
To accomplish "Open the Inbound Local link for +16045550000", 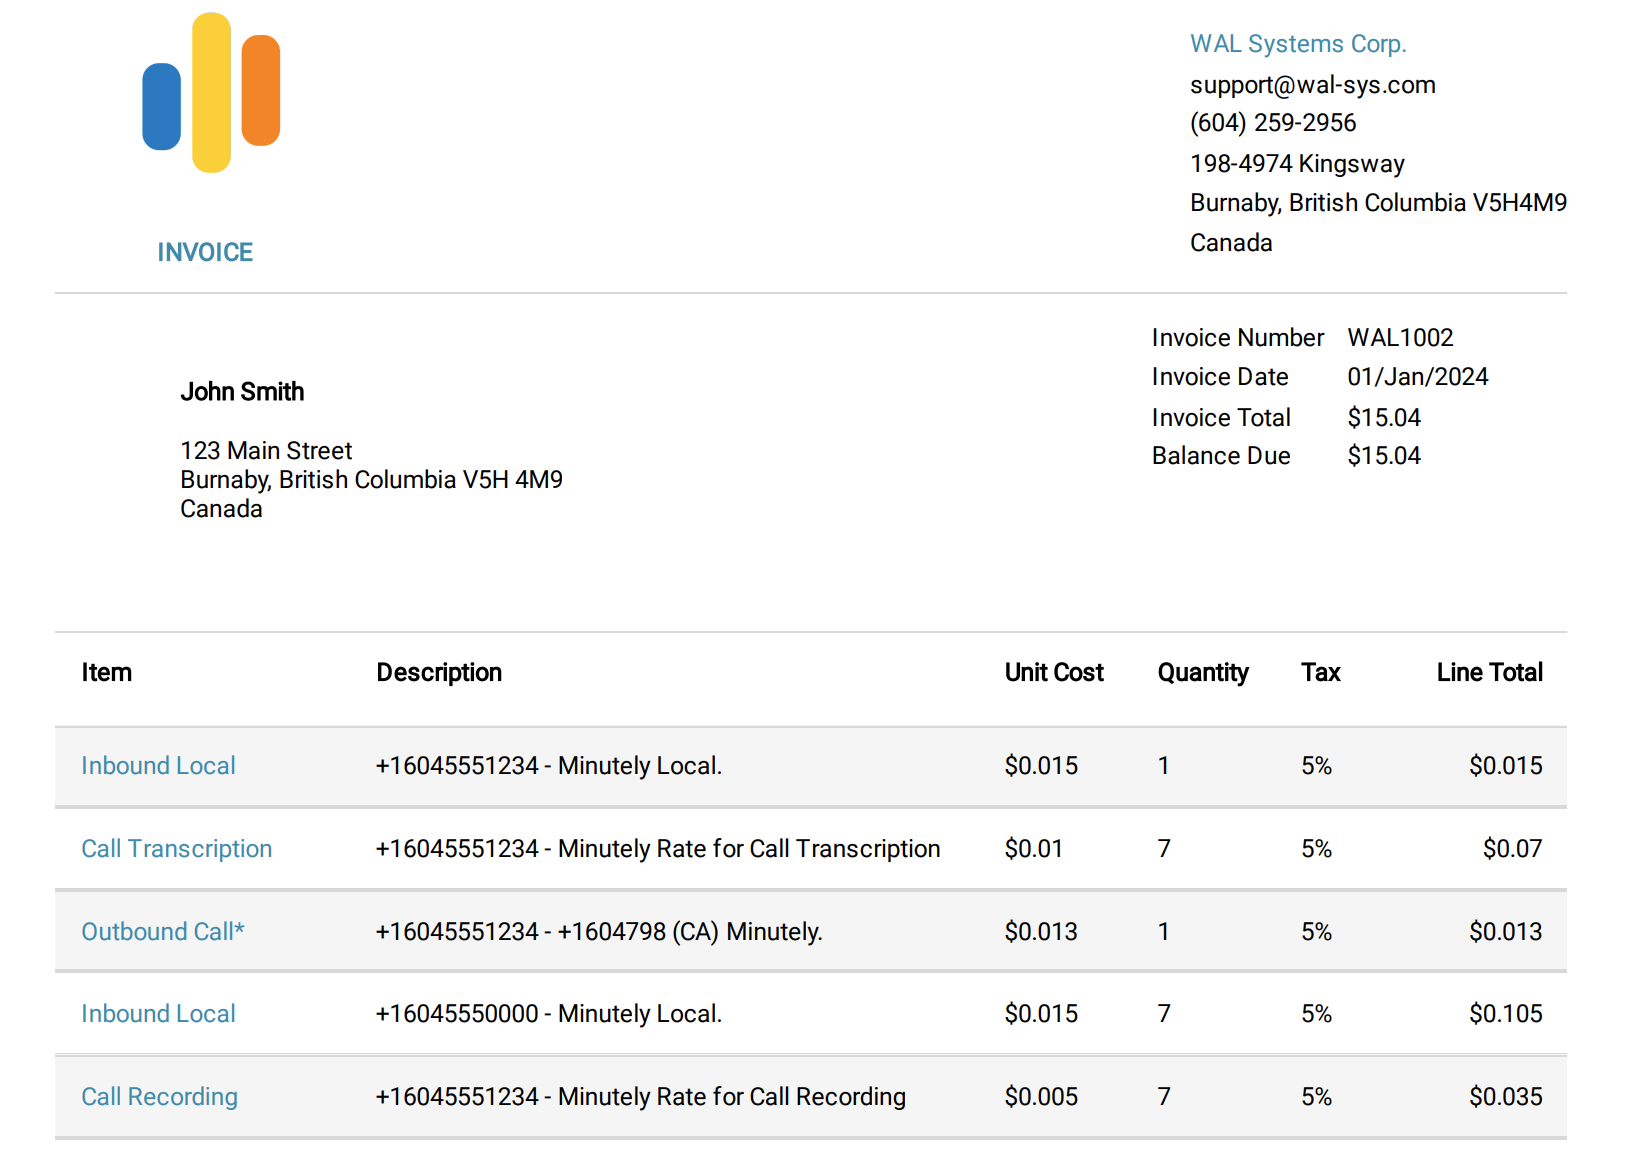I will 158,1013.
